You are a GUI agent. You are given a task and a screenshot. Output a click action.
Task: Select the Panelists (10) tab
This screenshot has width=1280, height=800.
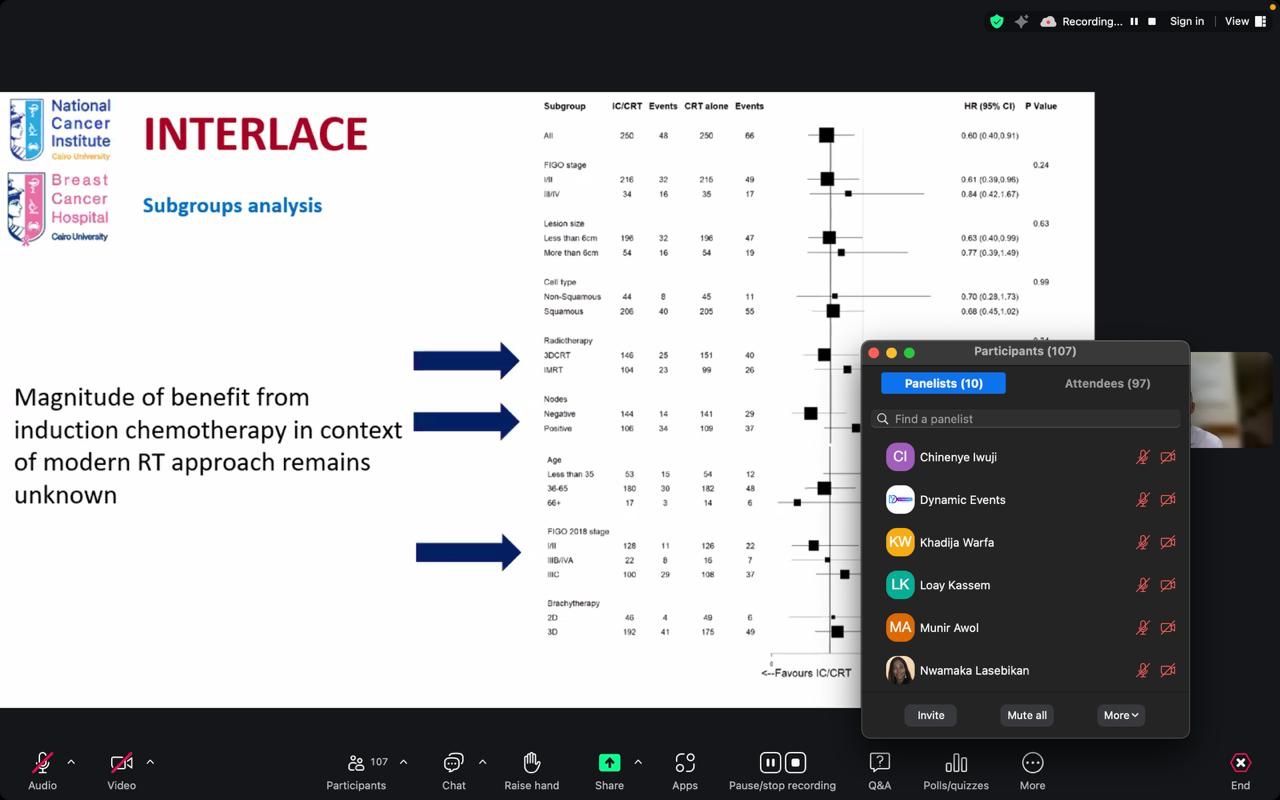943,383
